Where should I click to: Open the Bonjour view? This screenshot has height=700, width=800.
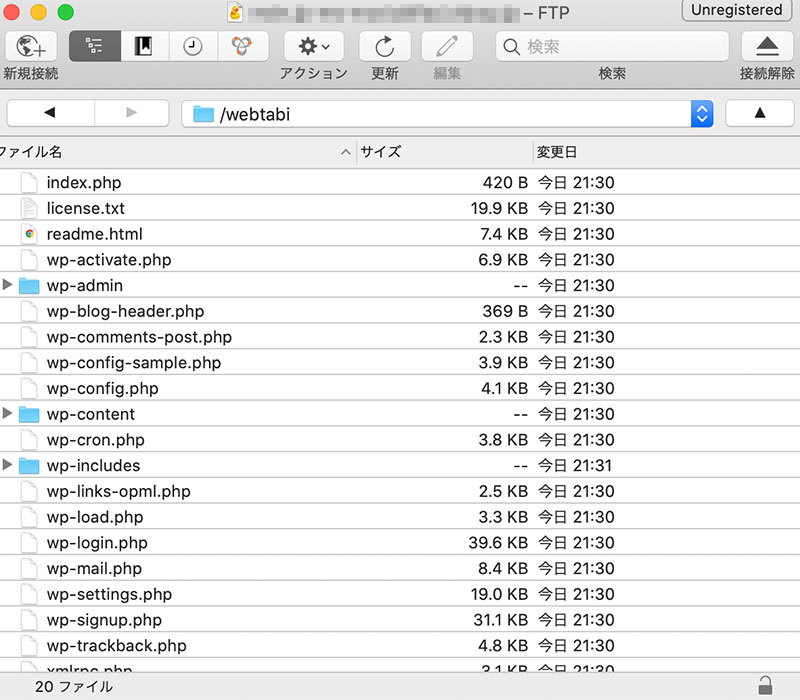tap(241, 46)
